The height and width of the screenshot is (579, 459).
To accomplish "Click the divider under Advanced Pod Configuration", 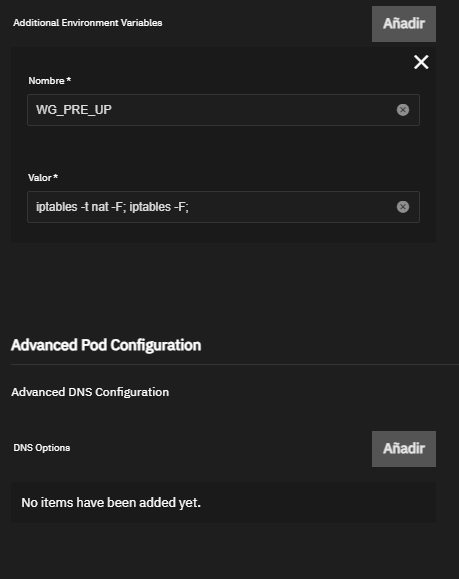I will (x=235, y=364).
